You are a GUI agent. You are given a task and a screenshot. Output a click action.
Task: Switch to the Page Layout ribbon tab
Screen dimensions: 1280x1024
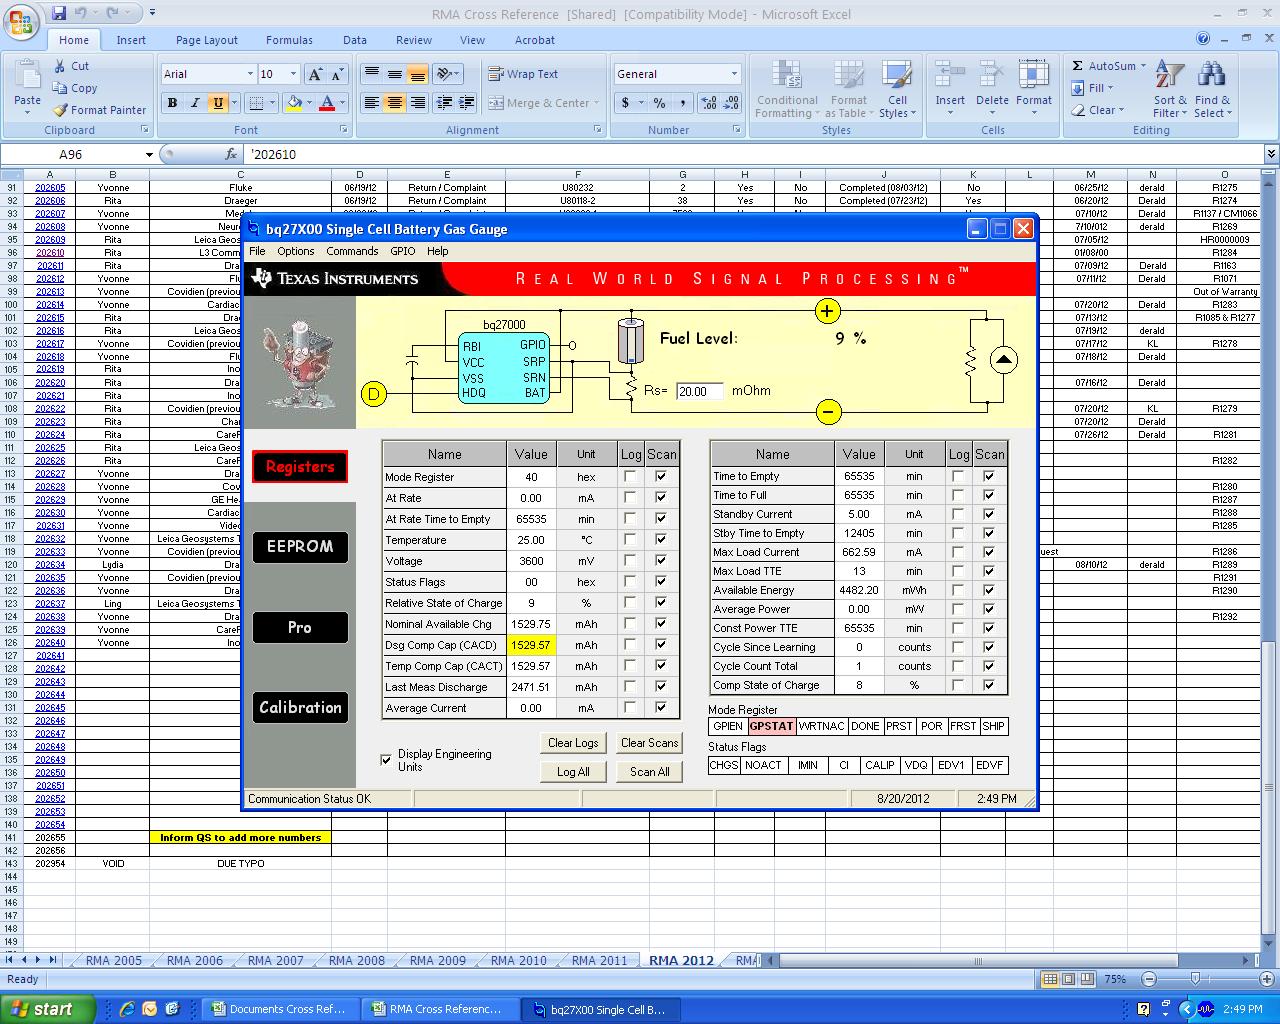tap(207, 40)
